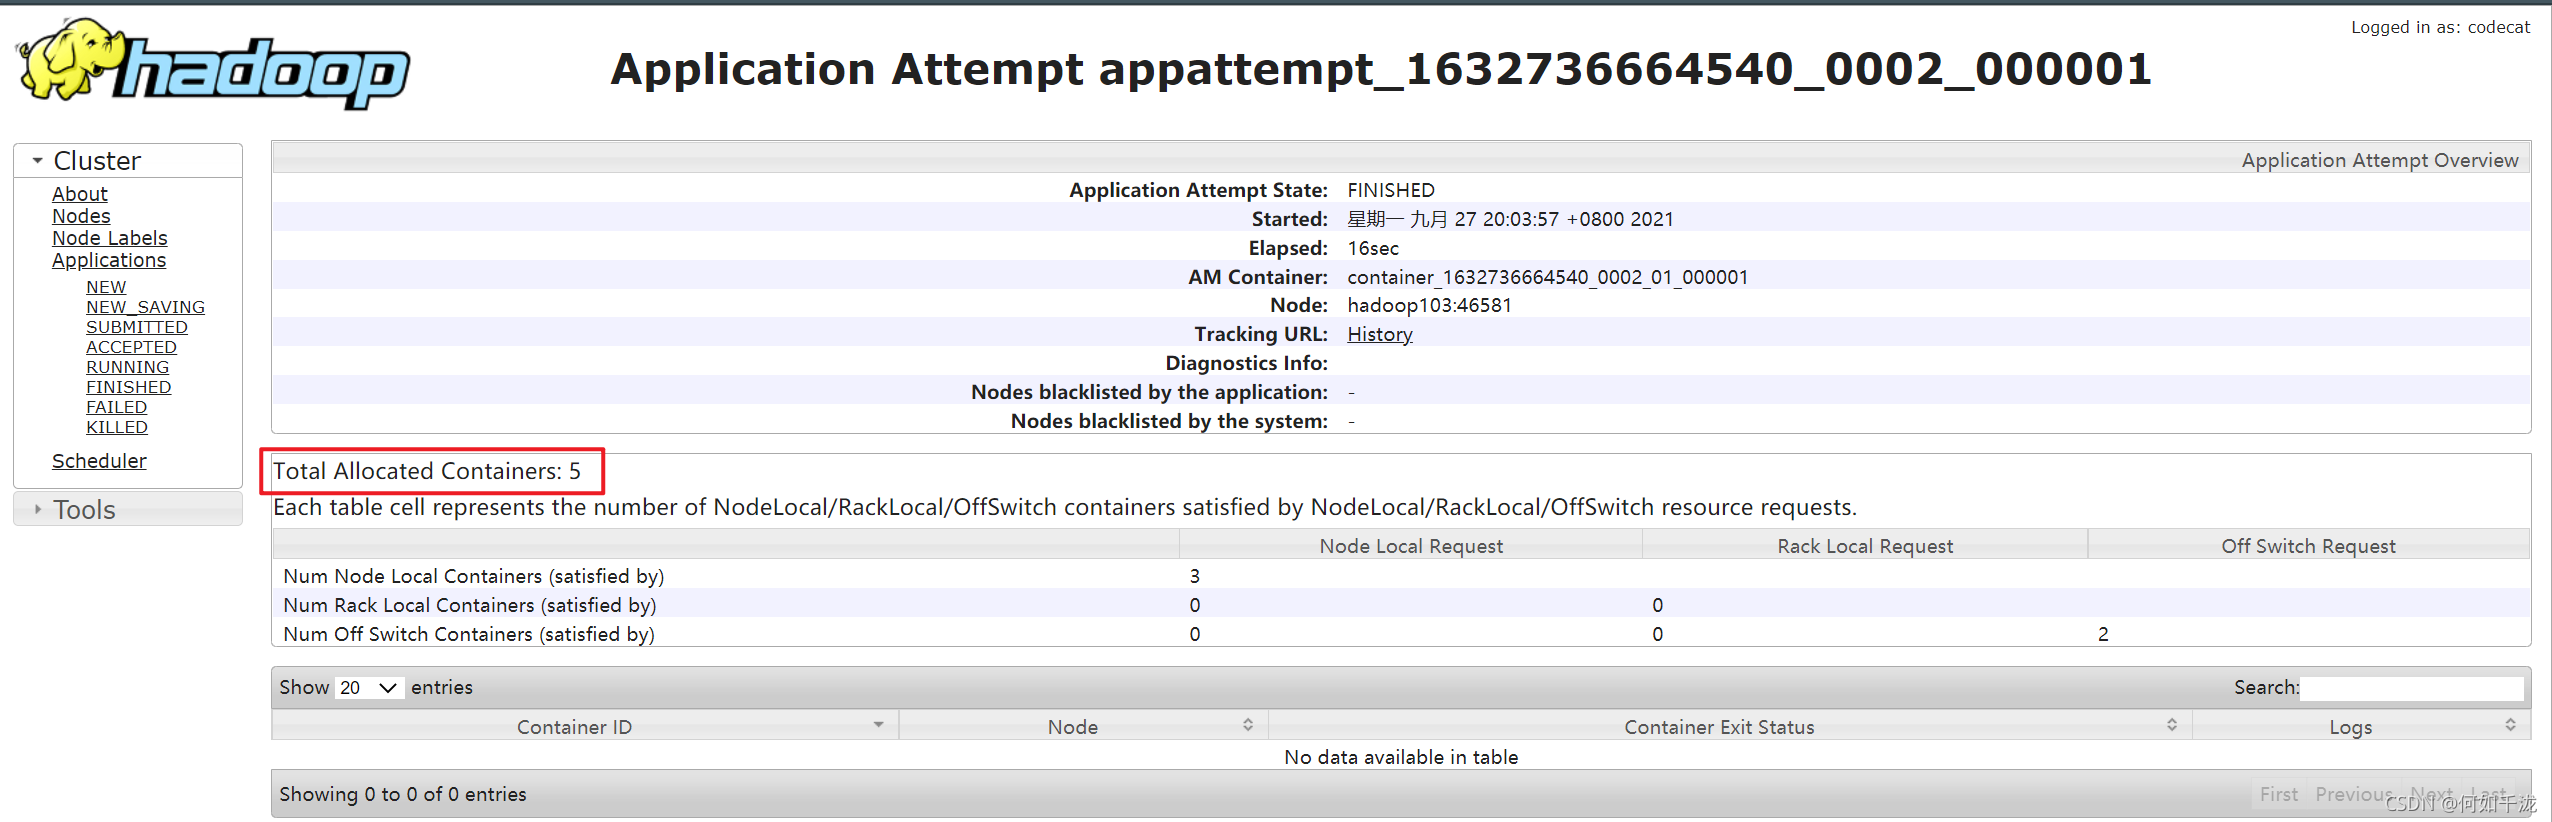2552x822 pixels.
Task: Click the Off Switch Request column header
Action: (2308, 546)
